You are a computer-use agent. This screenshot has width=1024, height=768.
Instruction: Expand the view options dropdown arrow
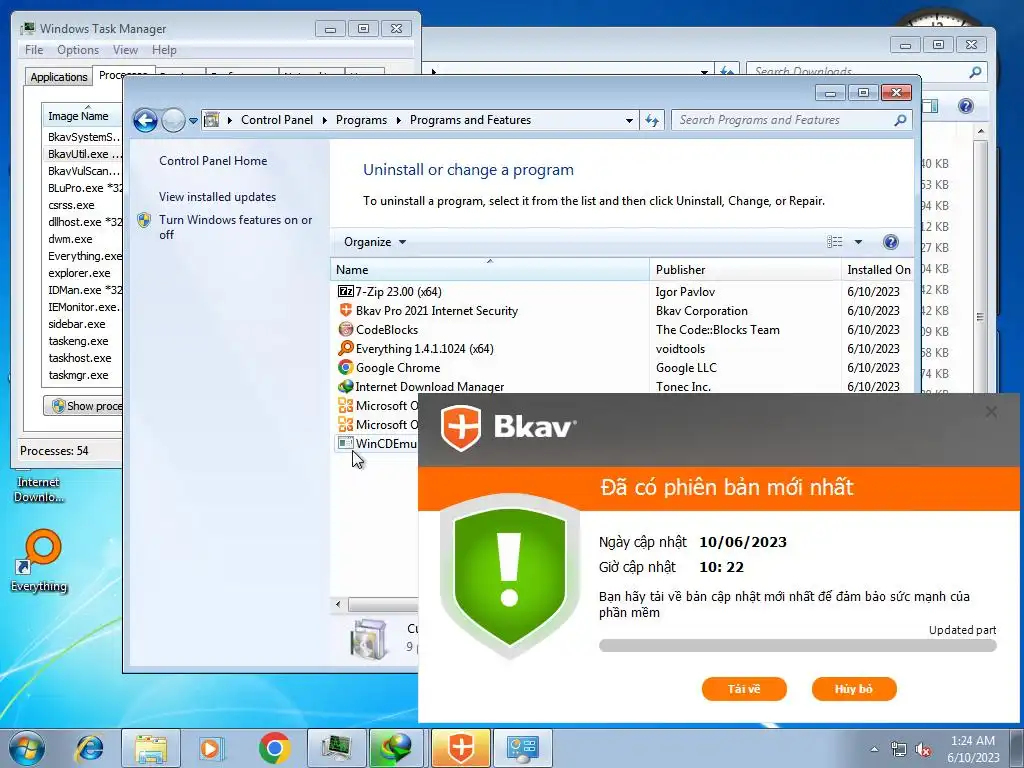[x=858, y=242]
